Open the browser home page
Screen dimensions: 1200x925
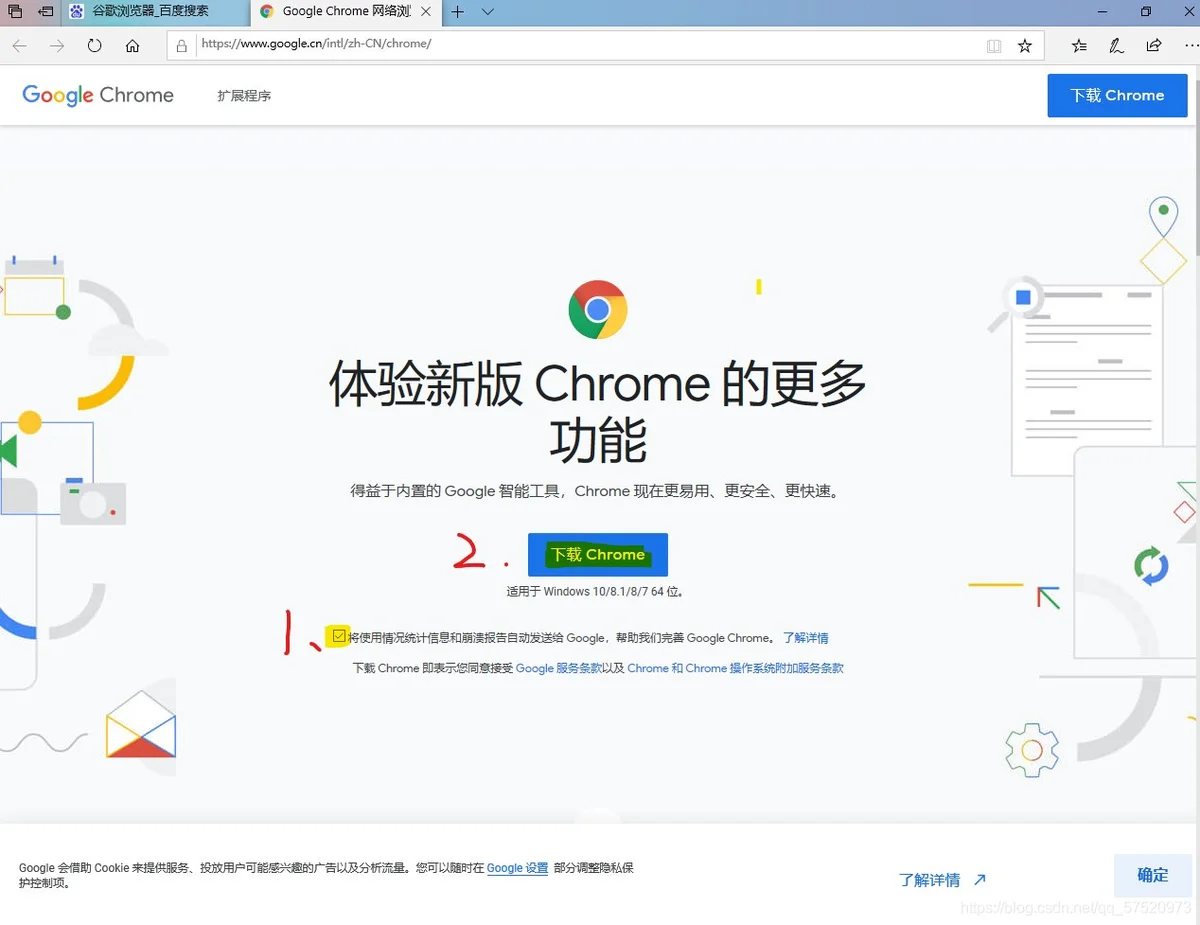point(132,46)
